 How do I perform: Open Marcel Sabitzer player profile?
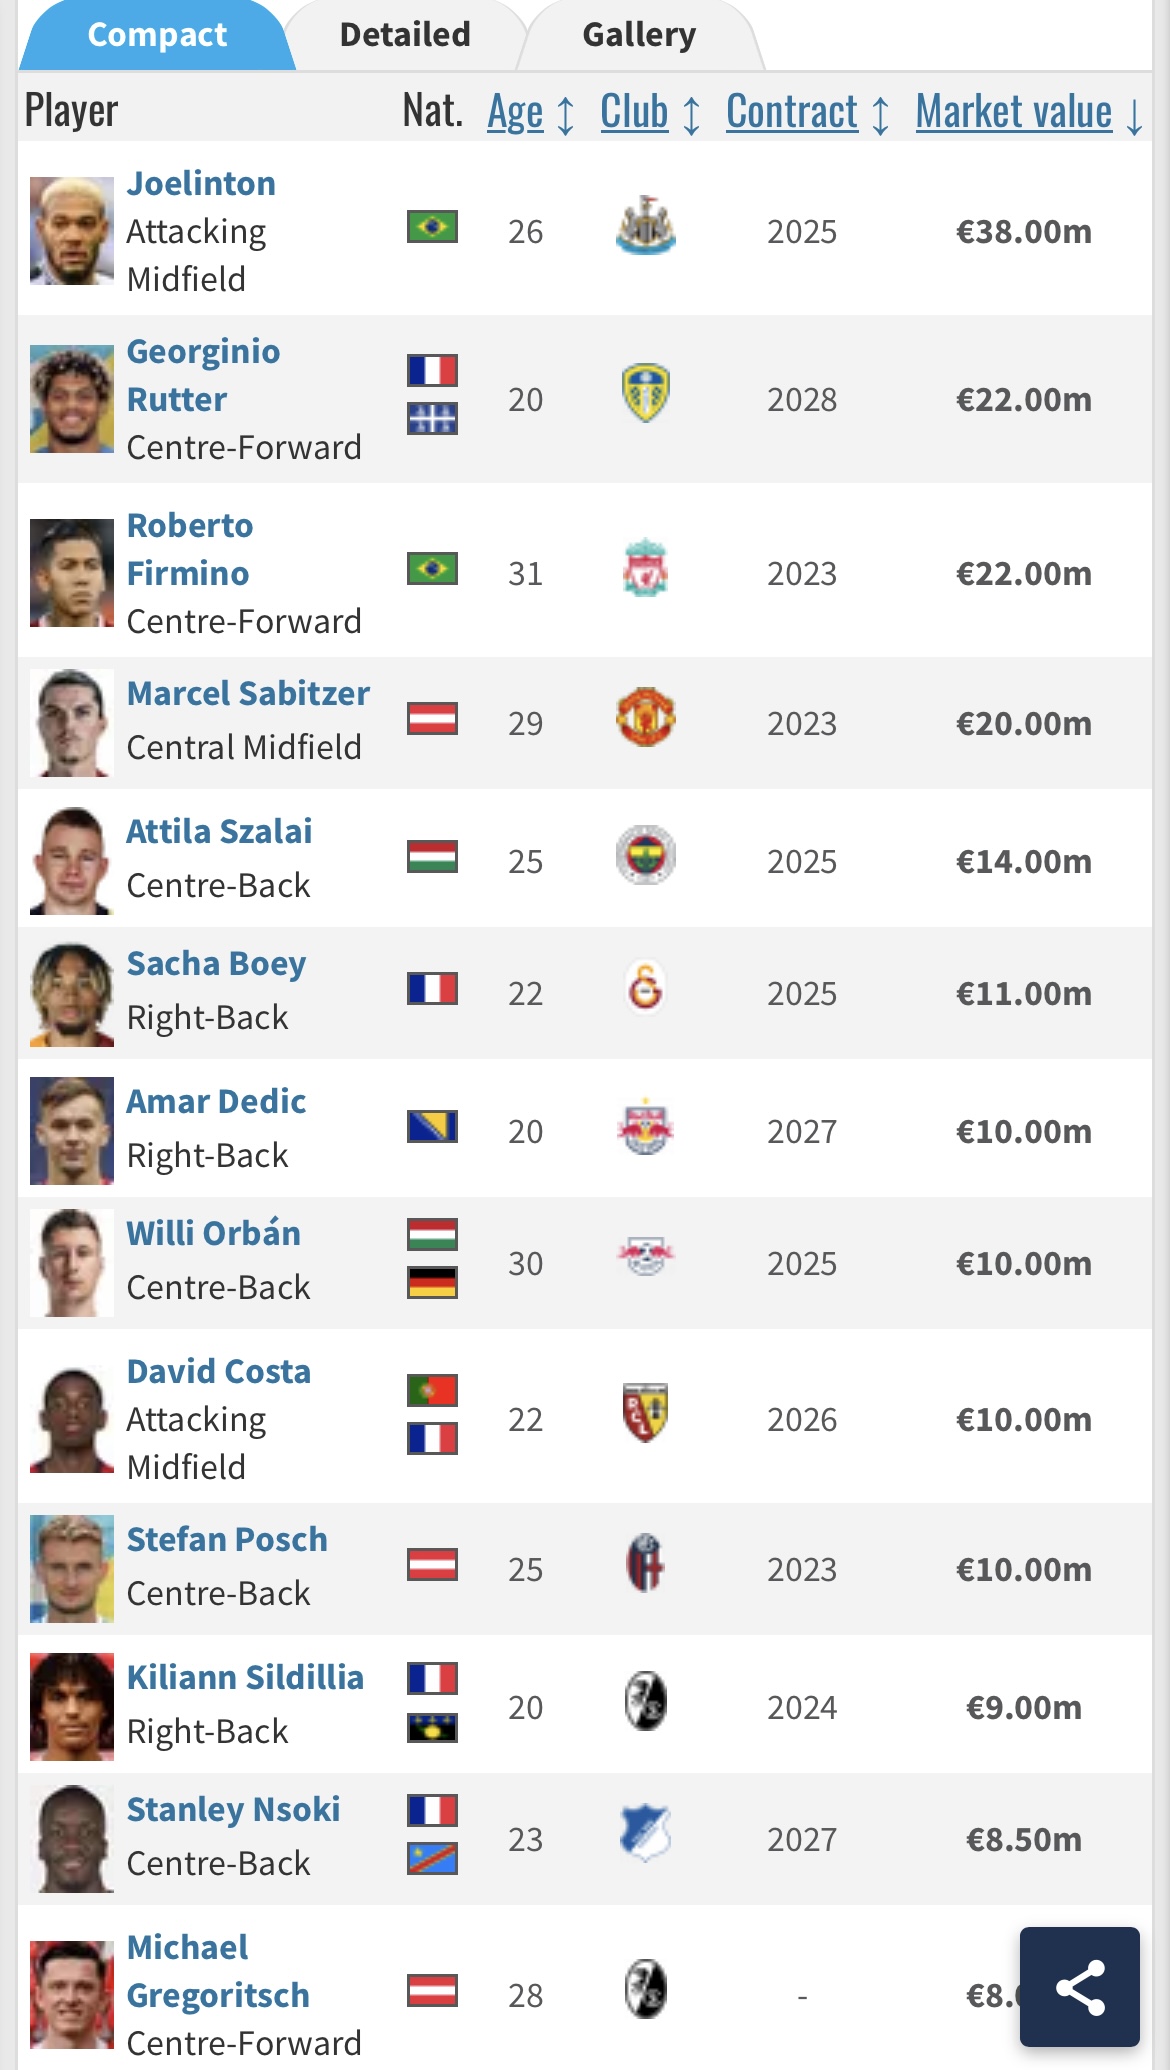click(x=248, y=693)
